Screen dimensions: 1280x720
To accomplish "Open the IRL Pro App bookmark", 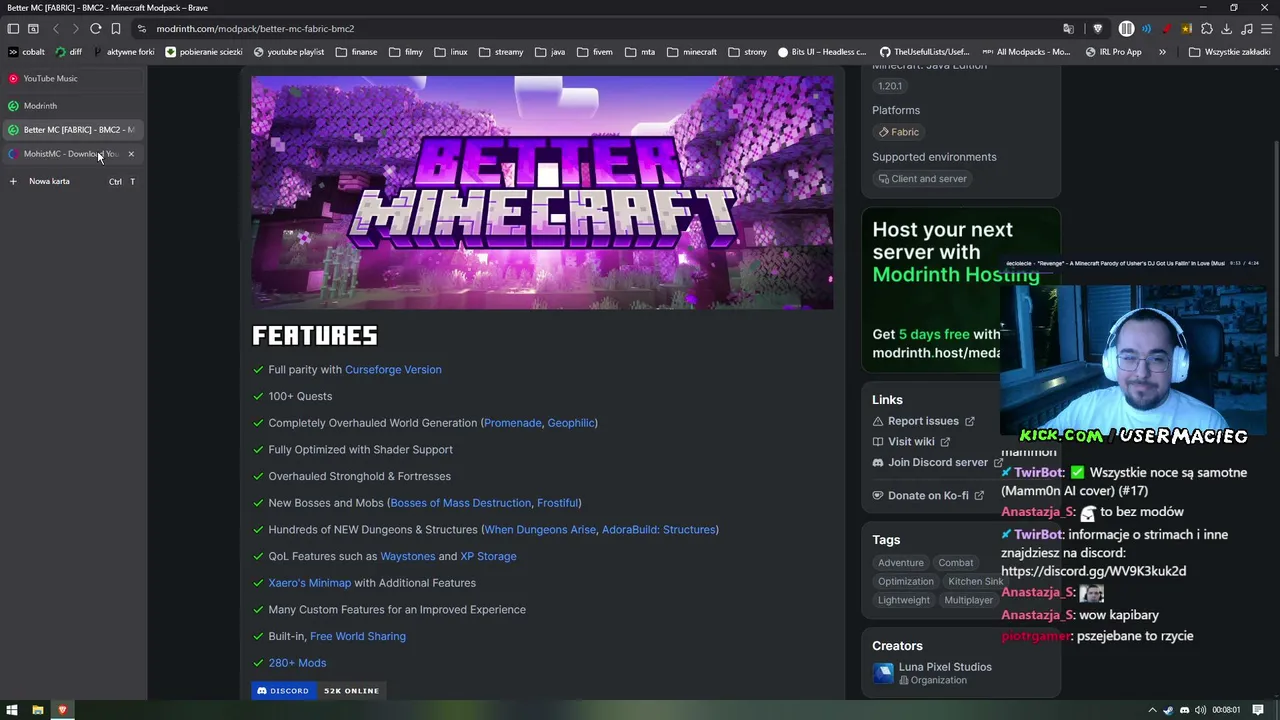I will [1113, 52].
